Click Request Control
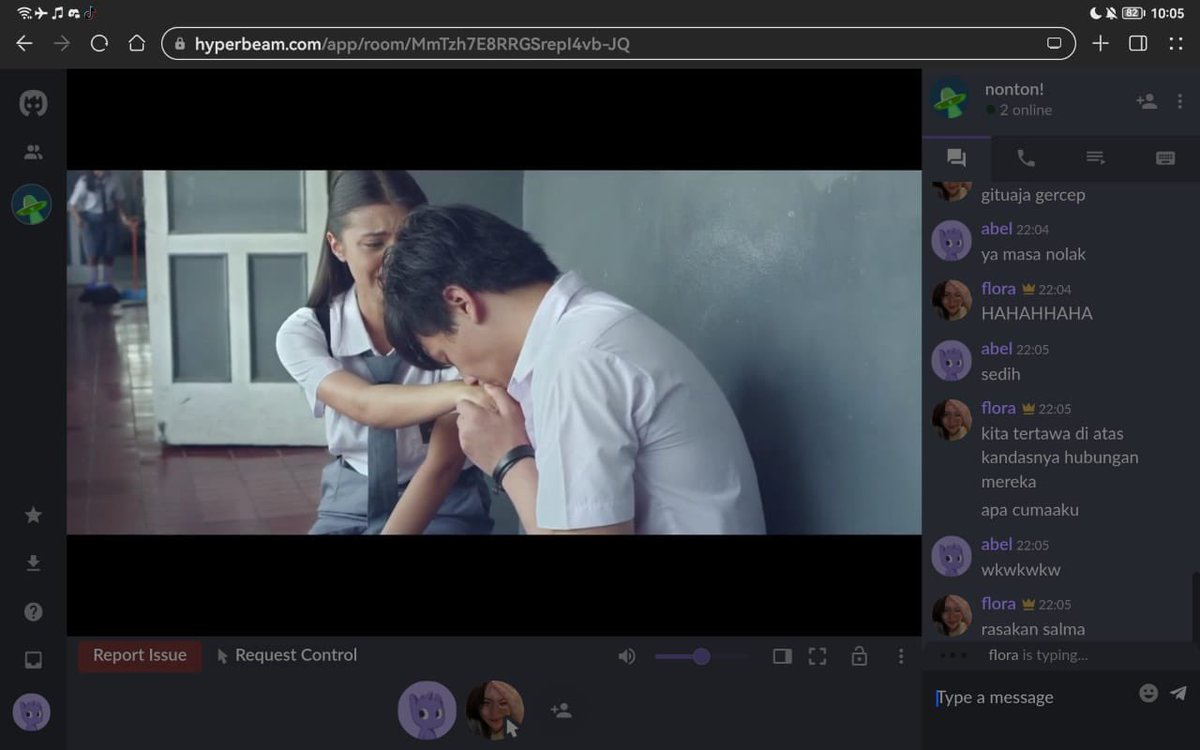 click(x=287, y=656)
